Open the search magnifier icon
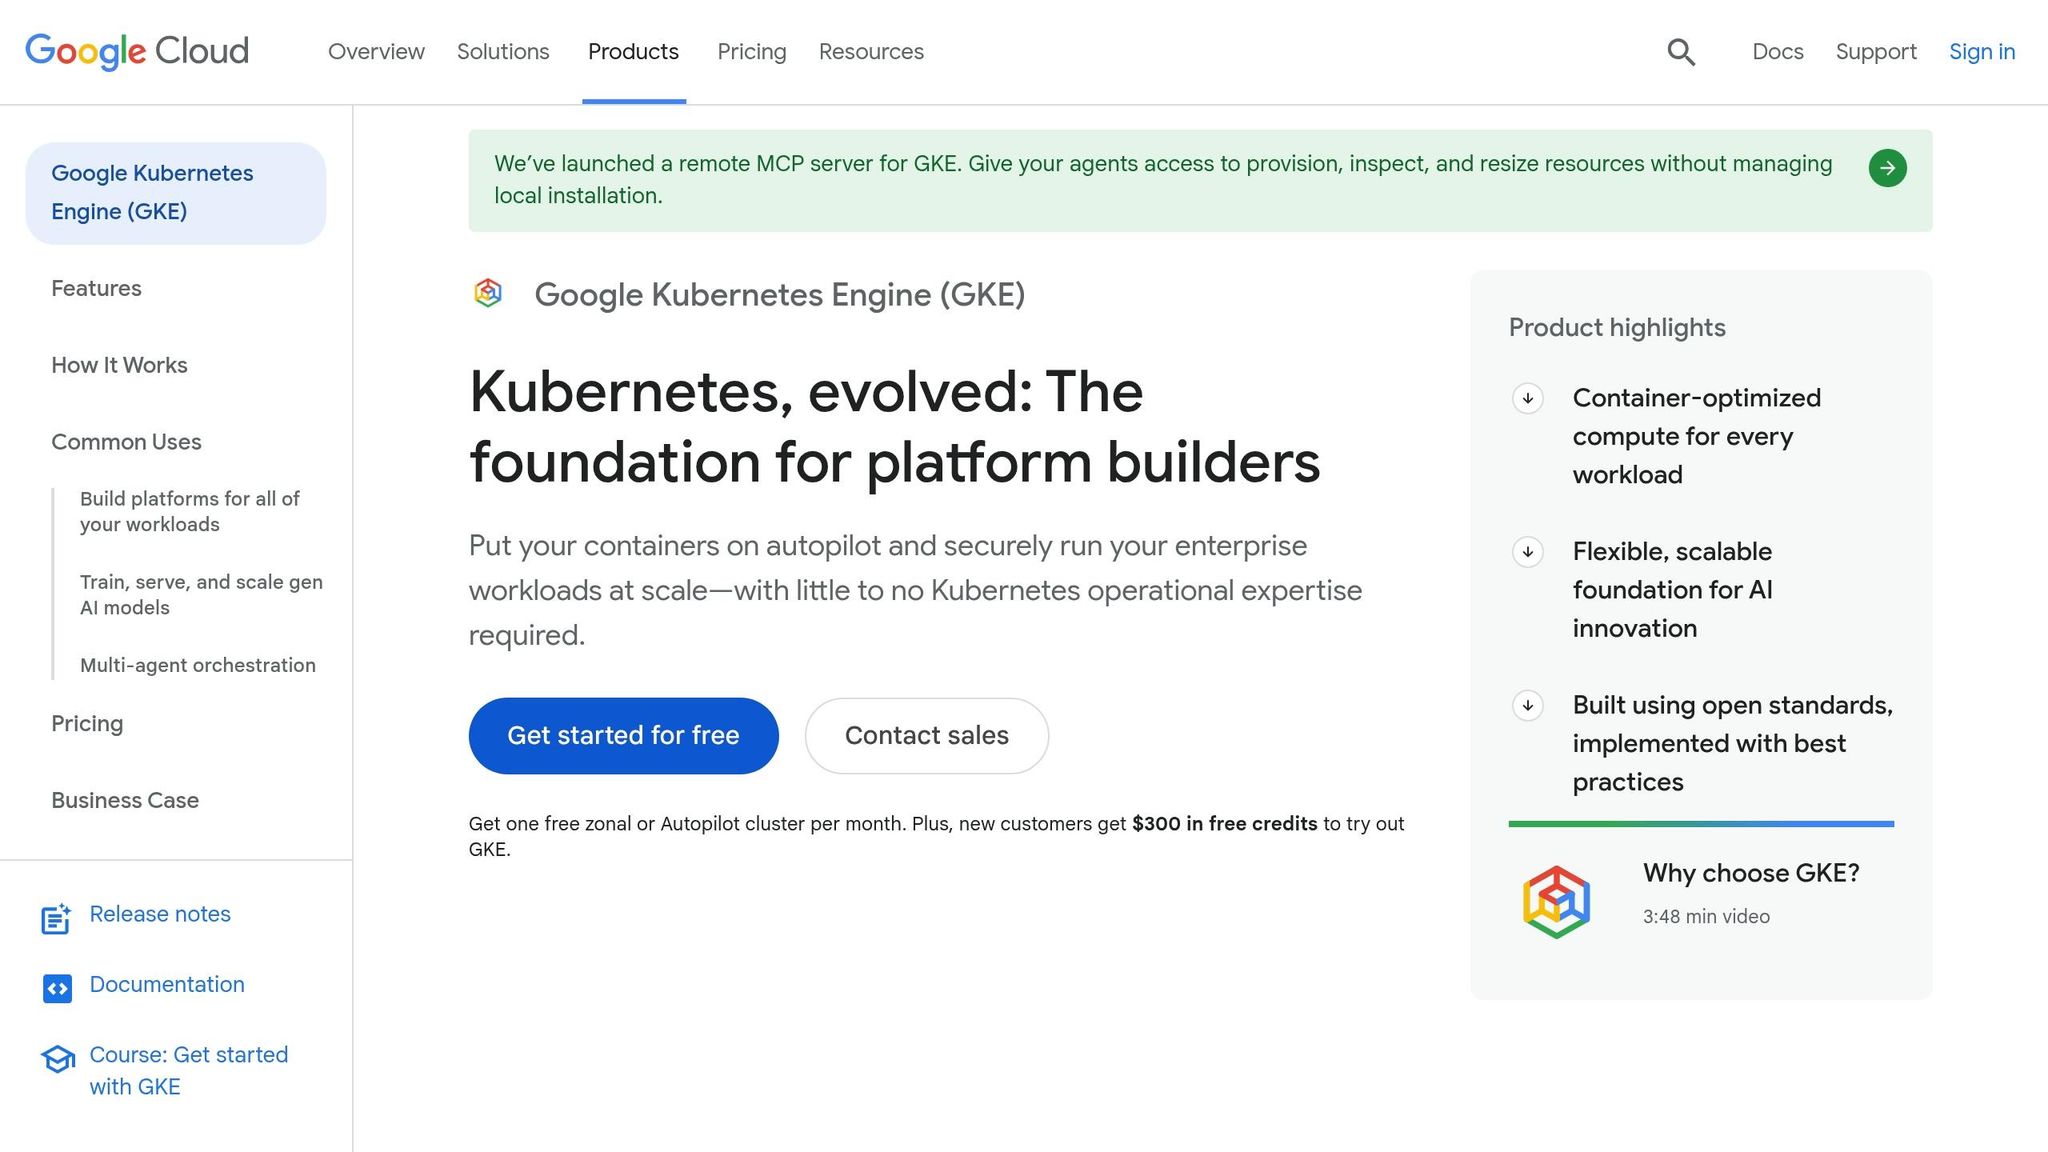2048x1152 pixels. coord(1681,52)
